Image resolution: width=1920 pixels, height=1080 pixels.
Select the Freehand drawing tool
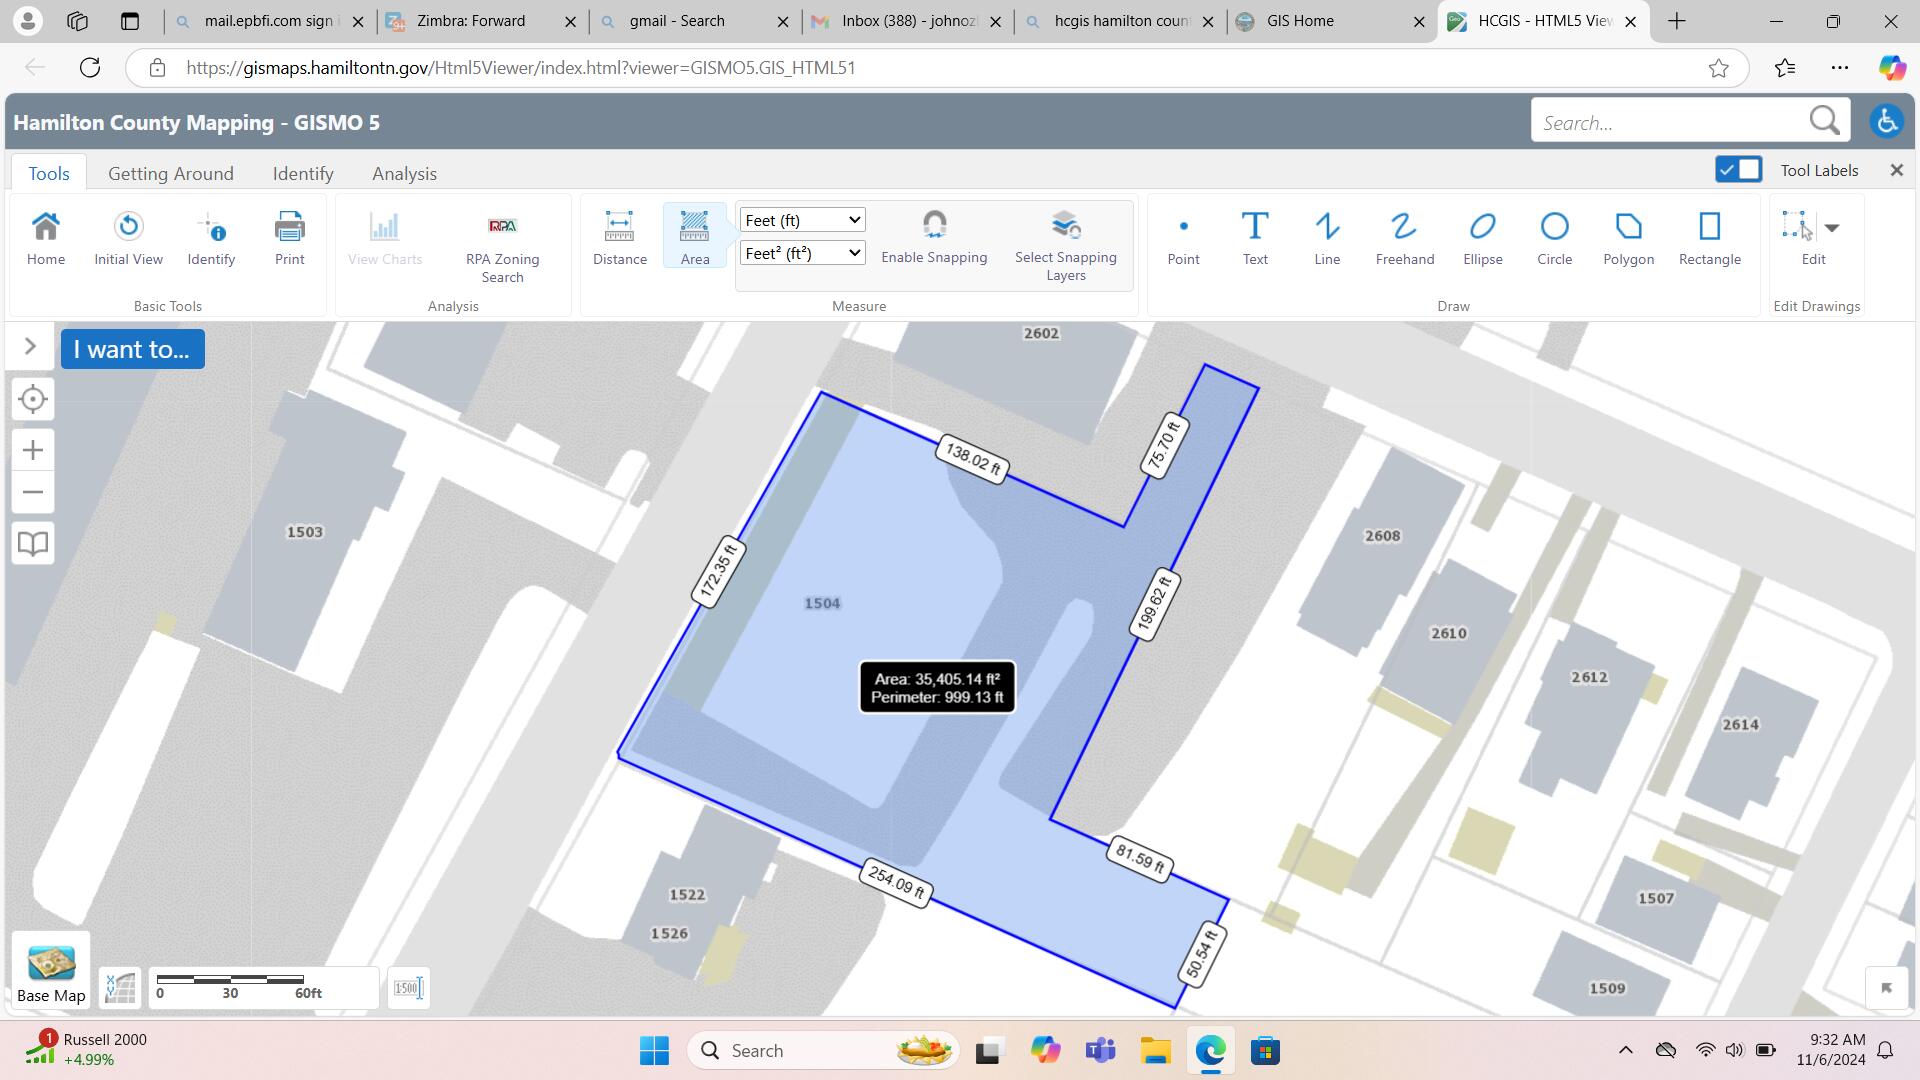point(1403,237)
